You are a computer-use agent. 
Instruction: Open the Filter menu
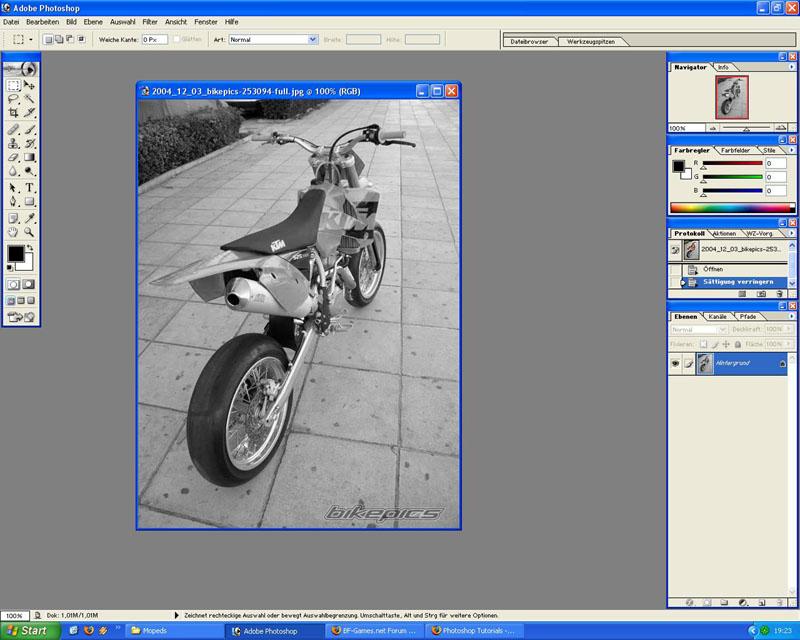pyautogui.click(x=150, y=21)
